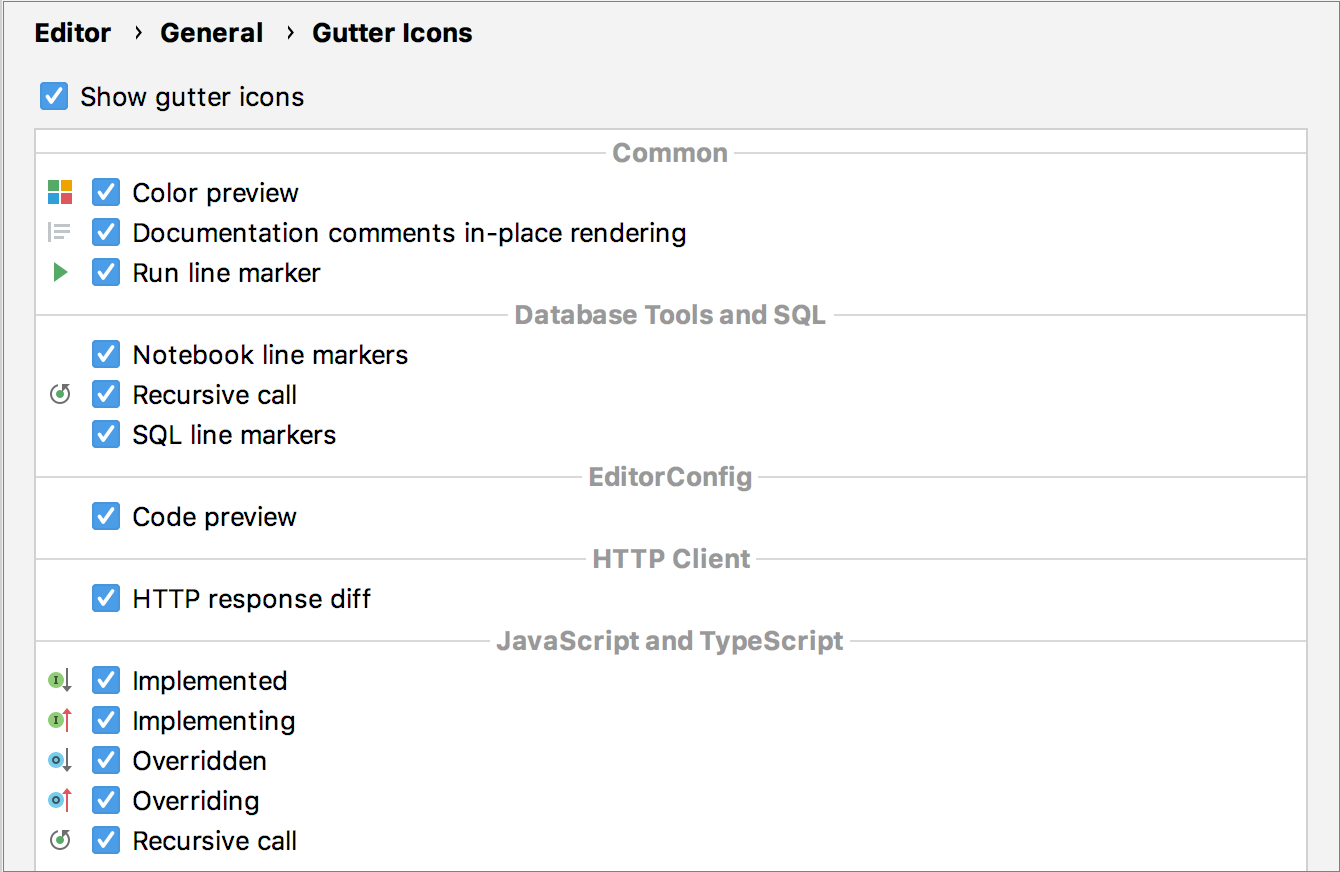The height and width of the screenshot is (872, 1340).
Task: Click the green Run line marker triangle icon
Action: [59, 272]
